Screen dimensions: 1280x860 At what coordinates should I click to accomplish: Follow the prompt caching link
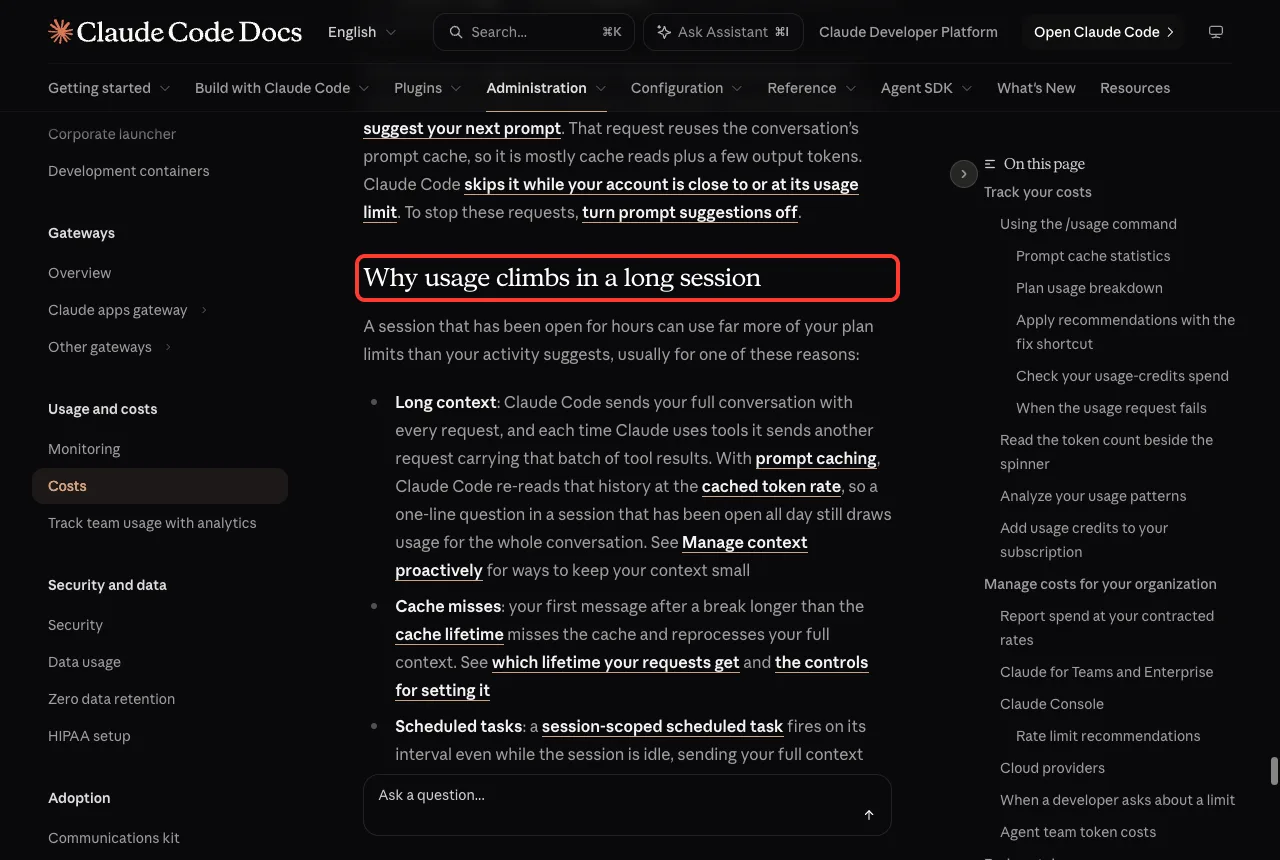(x=816, y=458)
